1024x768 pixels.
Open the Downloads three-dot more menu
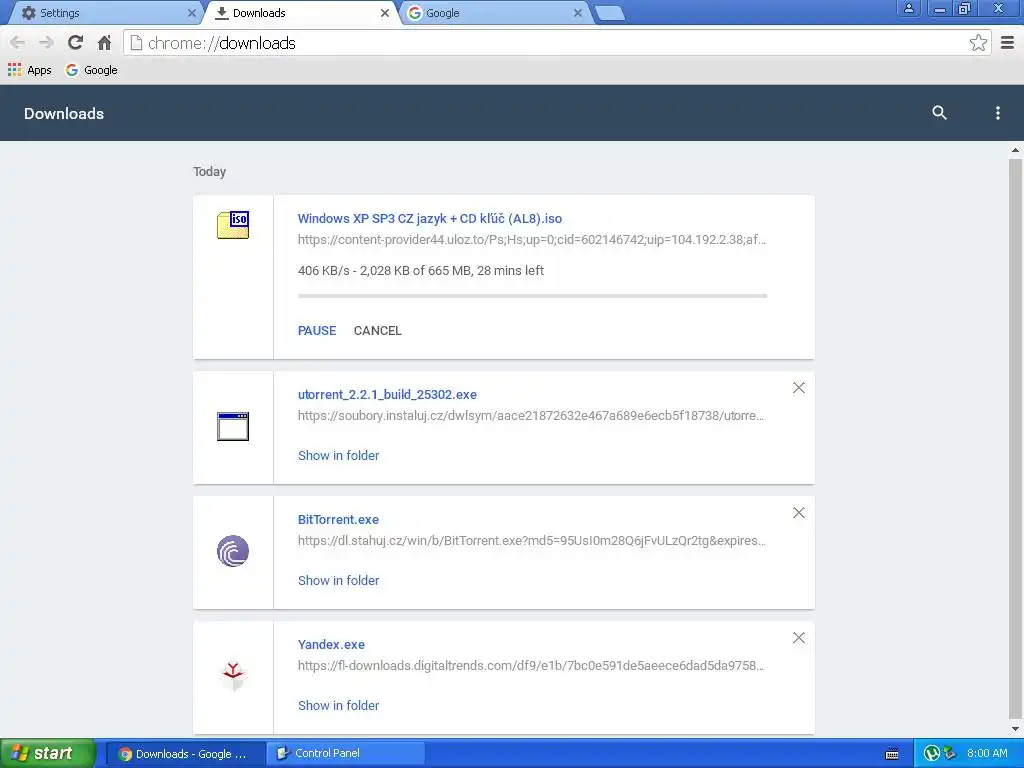coord(997,113)
